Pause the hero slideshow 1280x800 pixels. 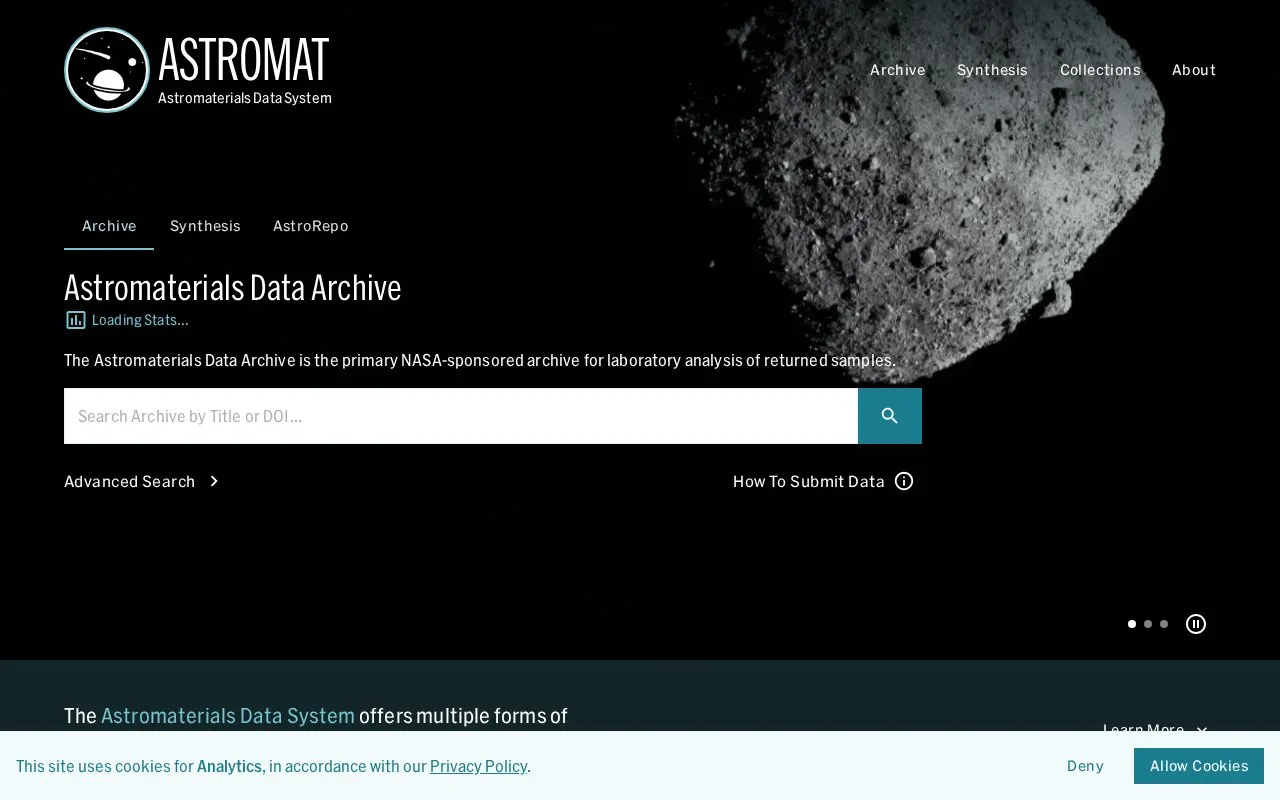tap(1196, 624)
